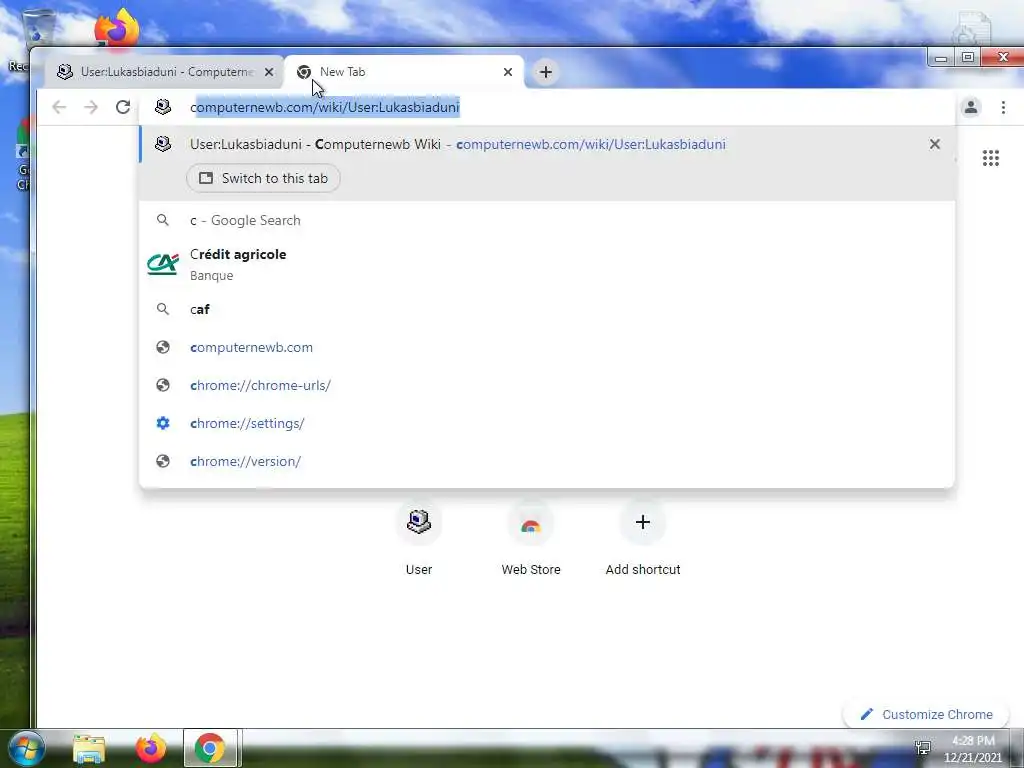
Task: Click the browser back arrow
Action: tap(59, 107)
